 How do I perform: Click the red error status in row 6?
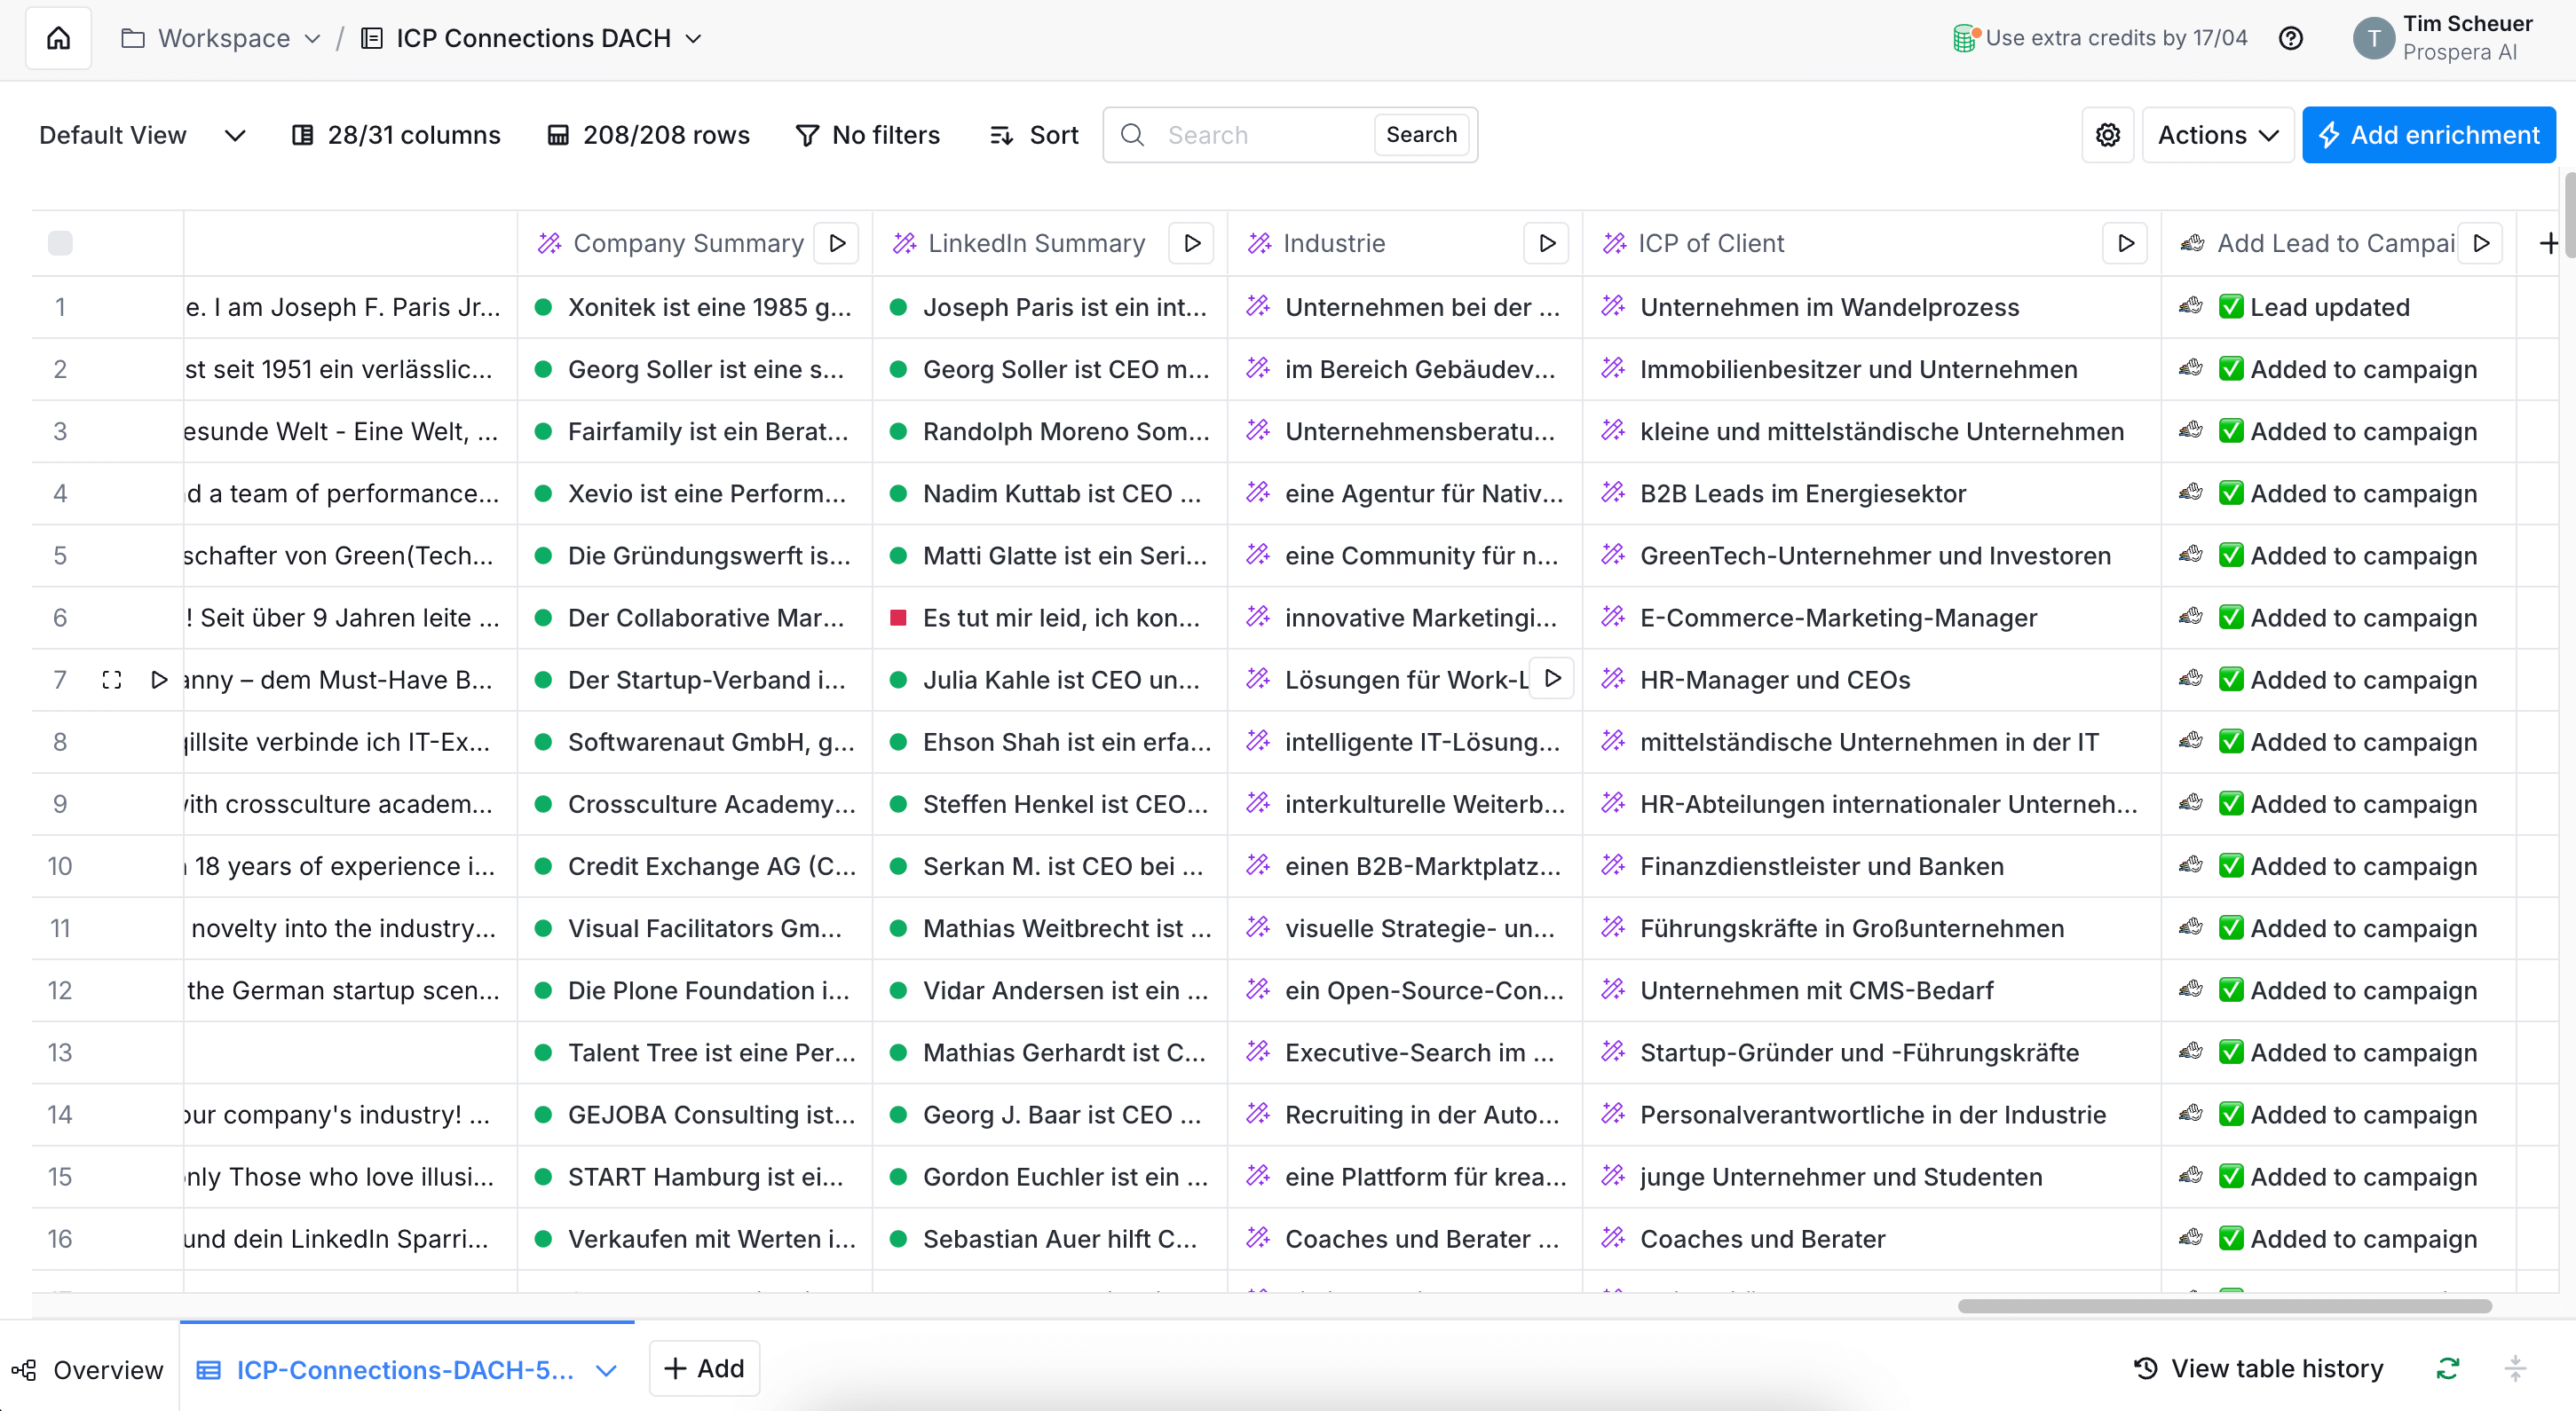tap(898, 618)
